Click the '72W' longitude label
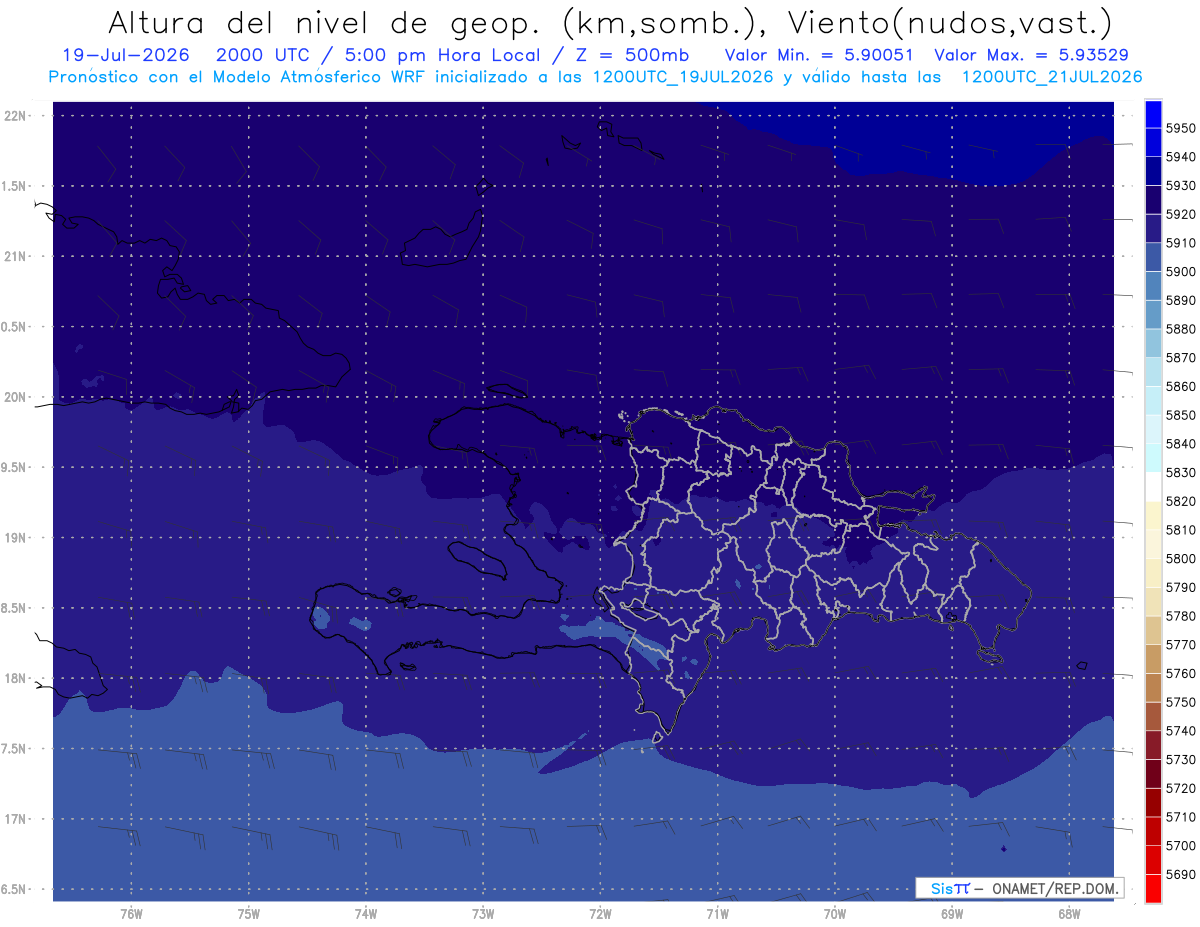The height and width of the screenshot is (927, 1200). pyautogui.click(x=600, y=914)
